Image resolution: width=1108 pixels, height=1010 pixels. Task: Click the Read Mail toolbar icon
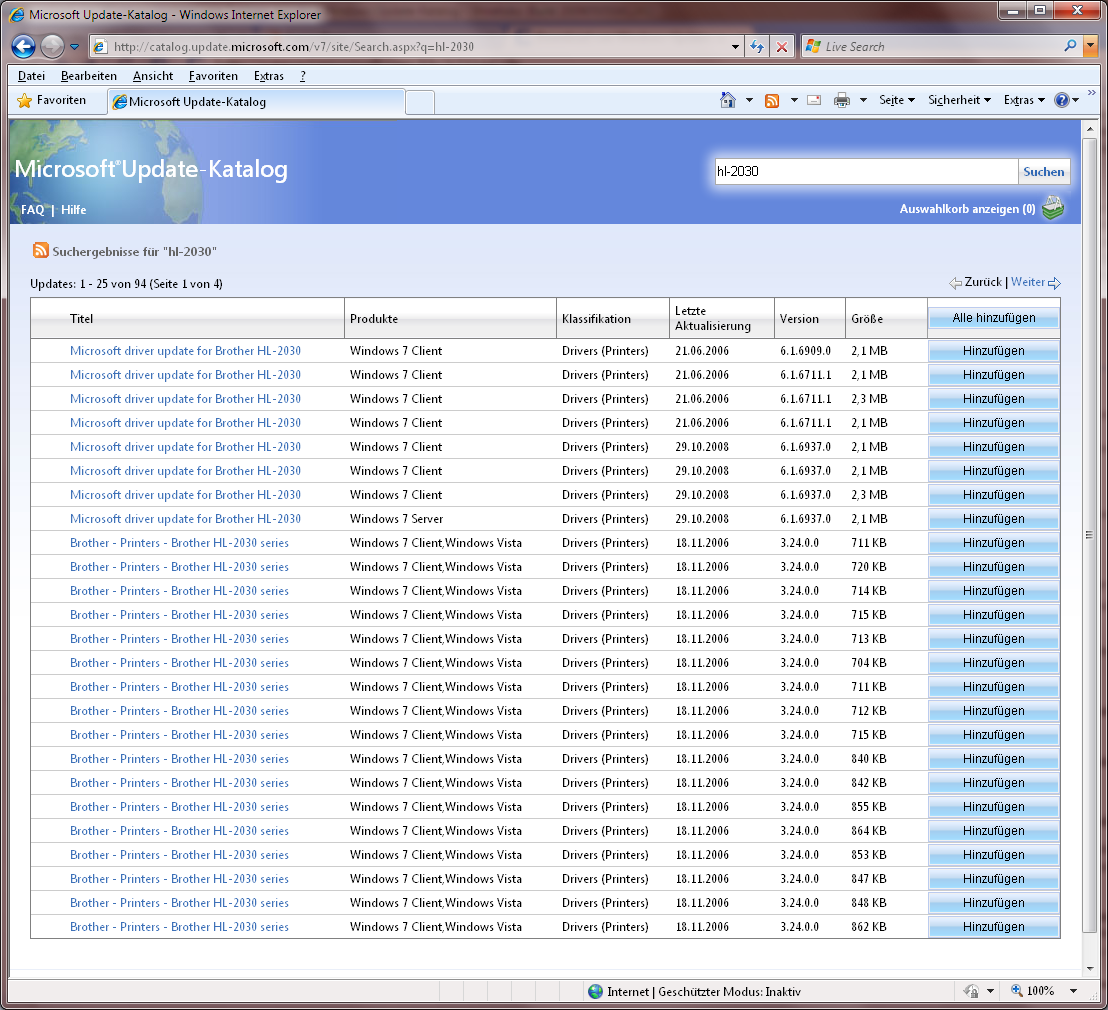814,100
